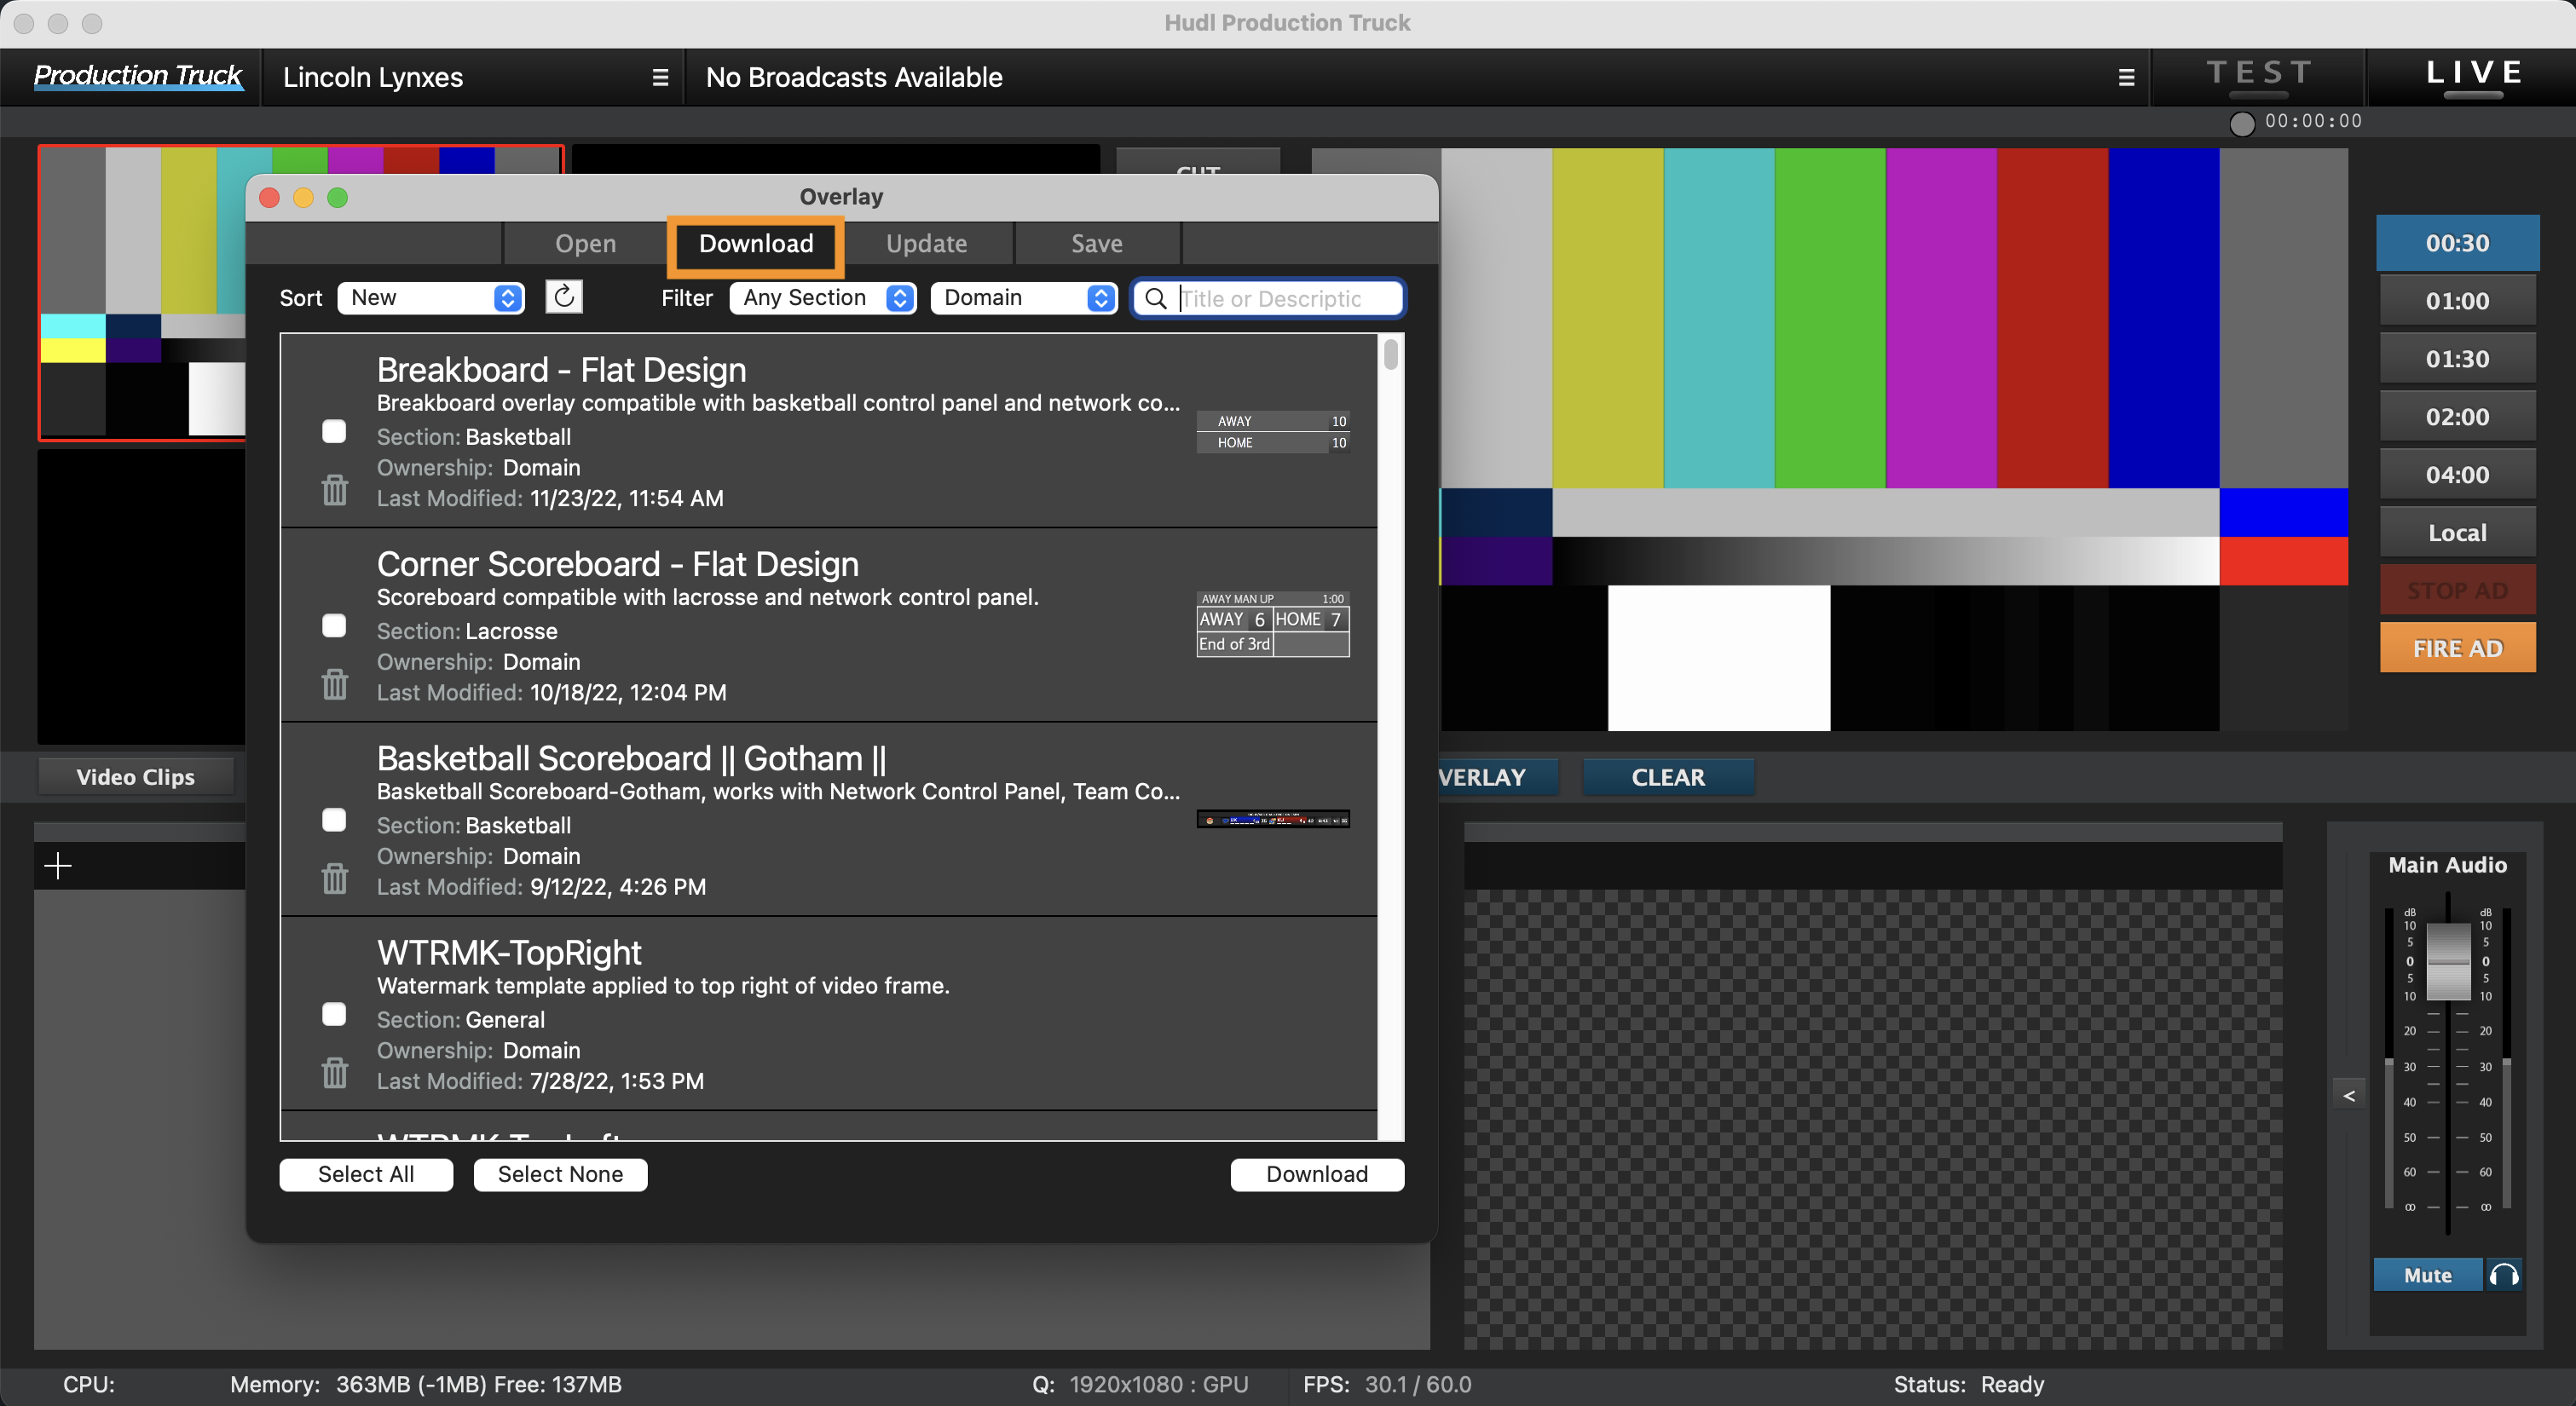Switch to the Update tab
The image size is (2576, 1406).
click(925, 243)
